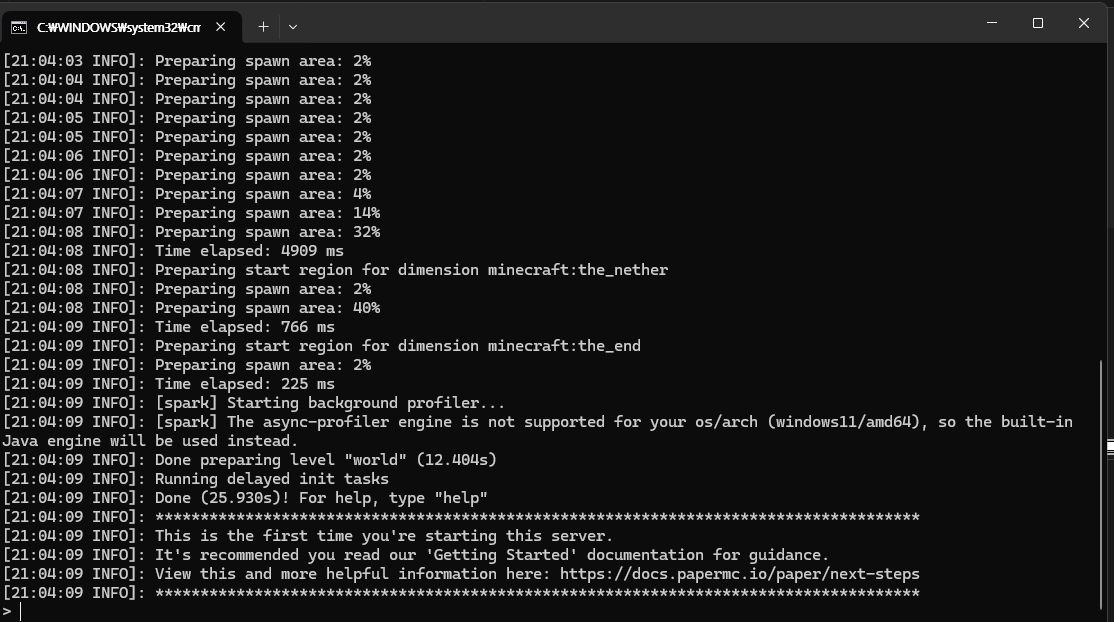Open the docs.papermc.io/paper/next-steps link
The width and height of the screenshot is (1114, 622).
point(740,574)
